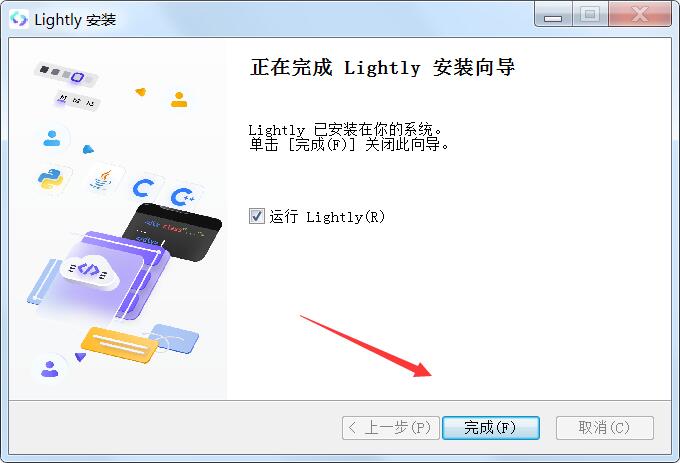Click the white cloud code icon
680x463 pixels.
click(90, 271)
